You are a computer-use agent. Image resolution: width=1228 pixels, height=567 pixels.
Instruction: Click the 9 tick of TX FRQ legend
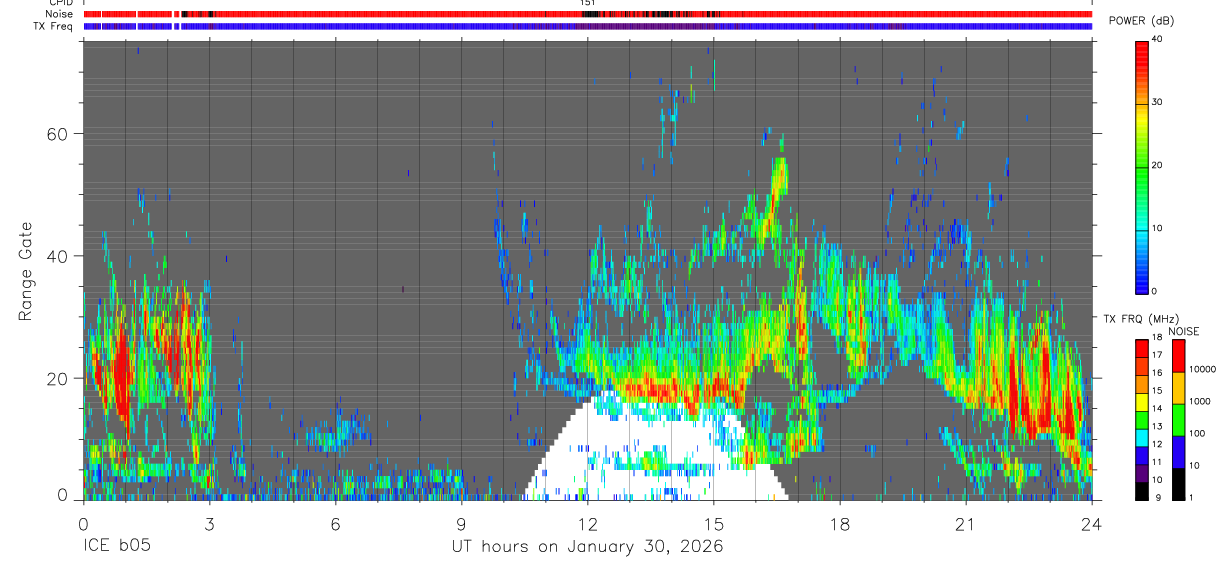click(x=1156, y=497)
